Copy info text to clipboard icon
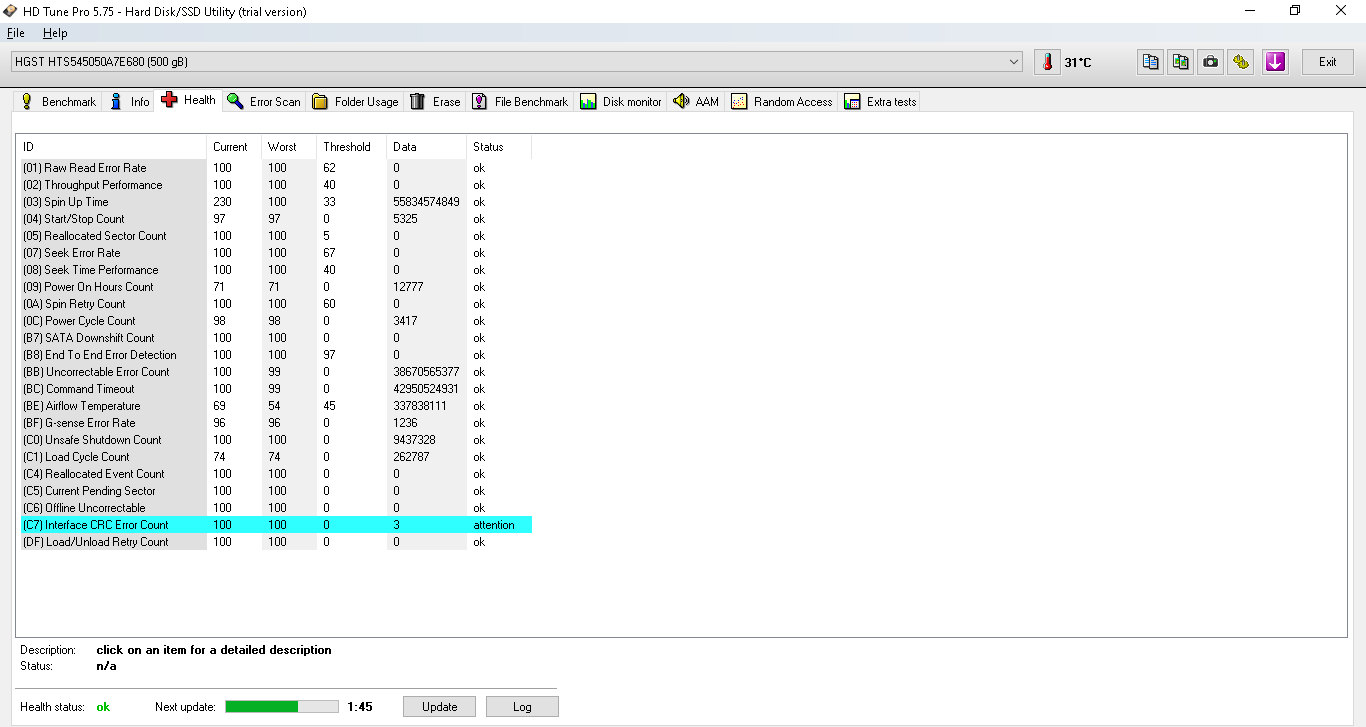 pyautogui.click(x=1151, y=62)
